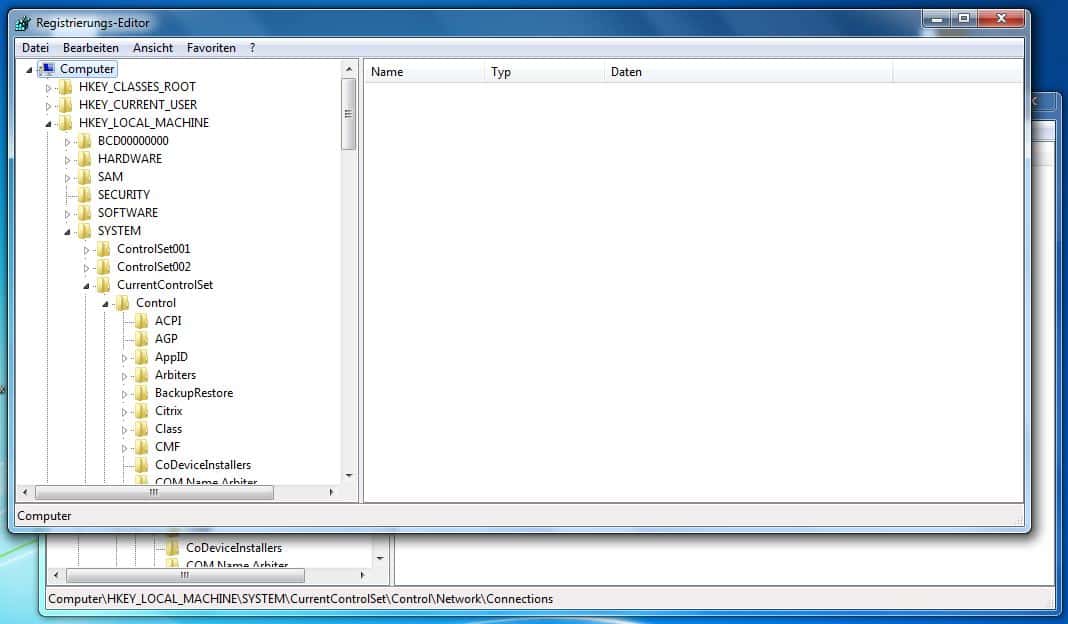Click the SOFTWARE folder icon
Viewport: 1068px width, 624px height.
click(84, 213)
